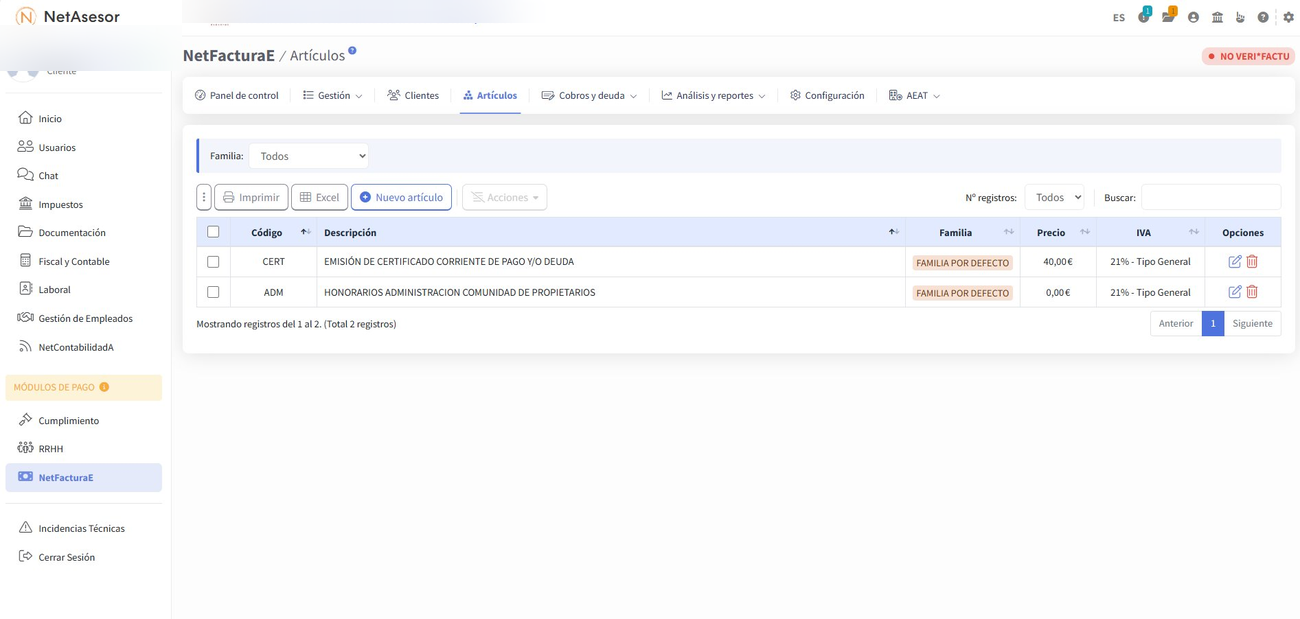Check the box for the ADM row

tap(213, 292)
